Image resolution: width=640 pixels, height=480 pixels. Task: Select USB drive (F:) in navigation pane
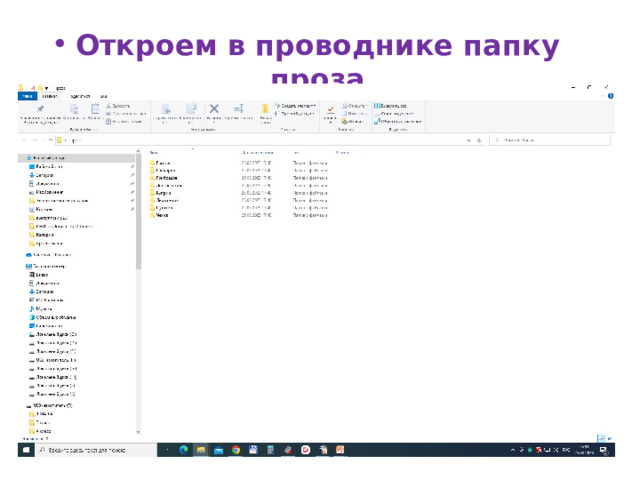[49, 406]
